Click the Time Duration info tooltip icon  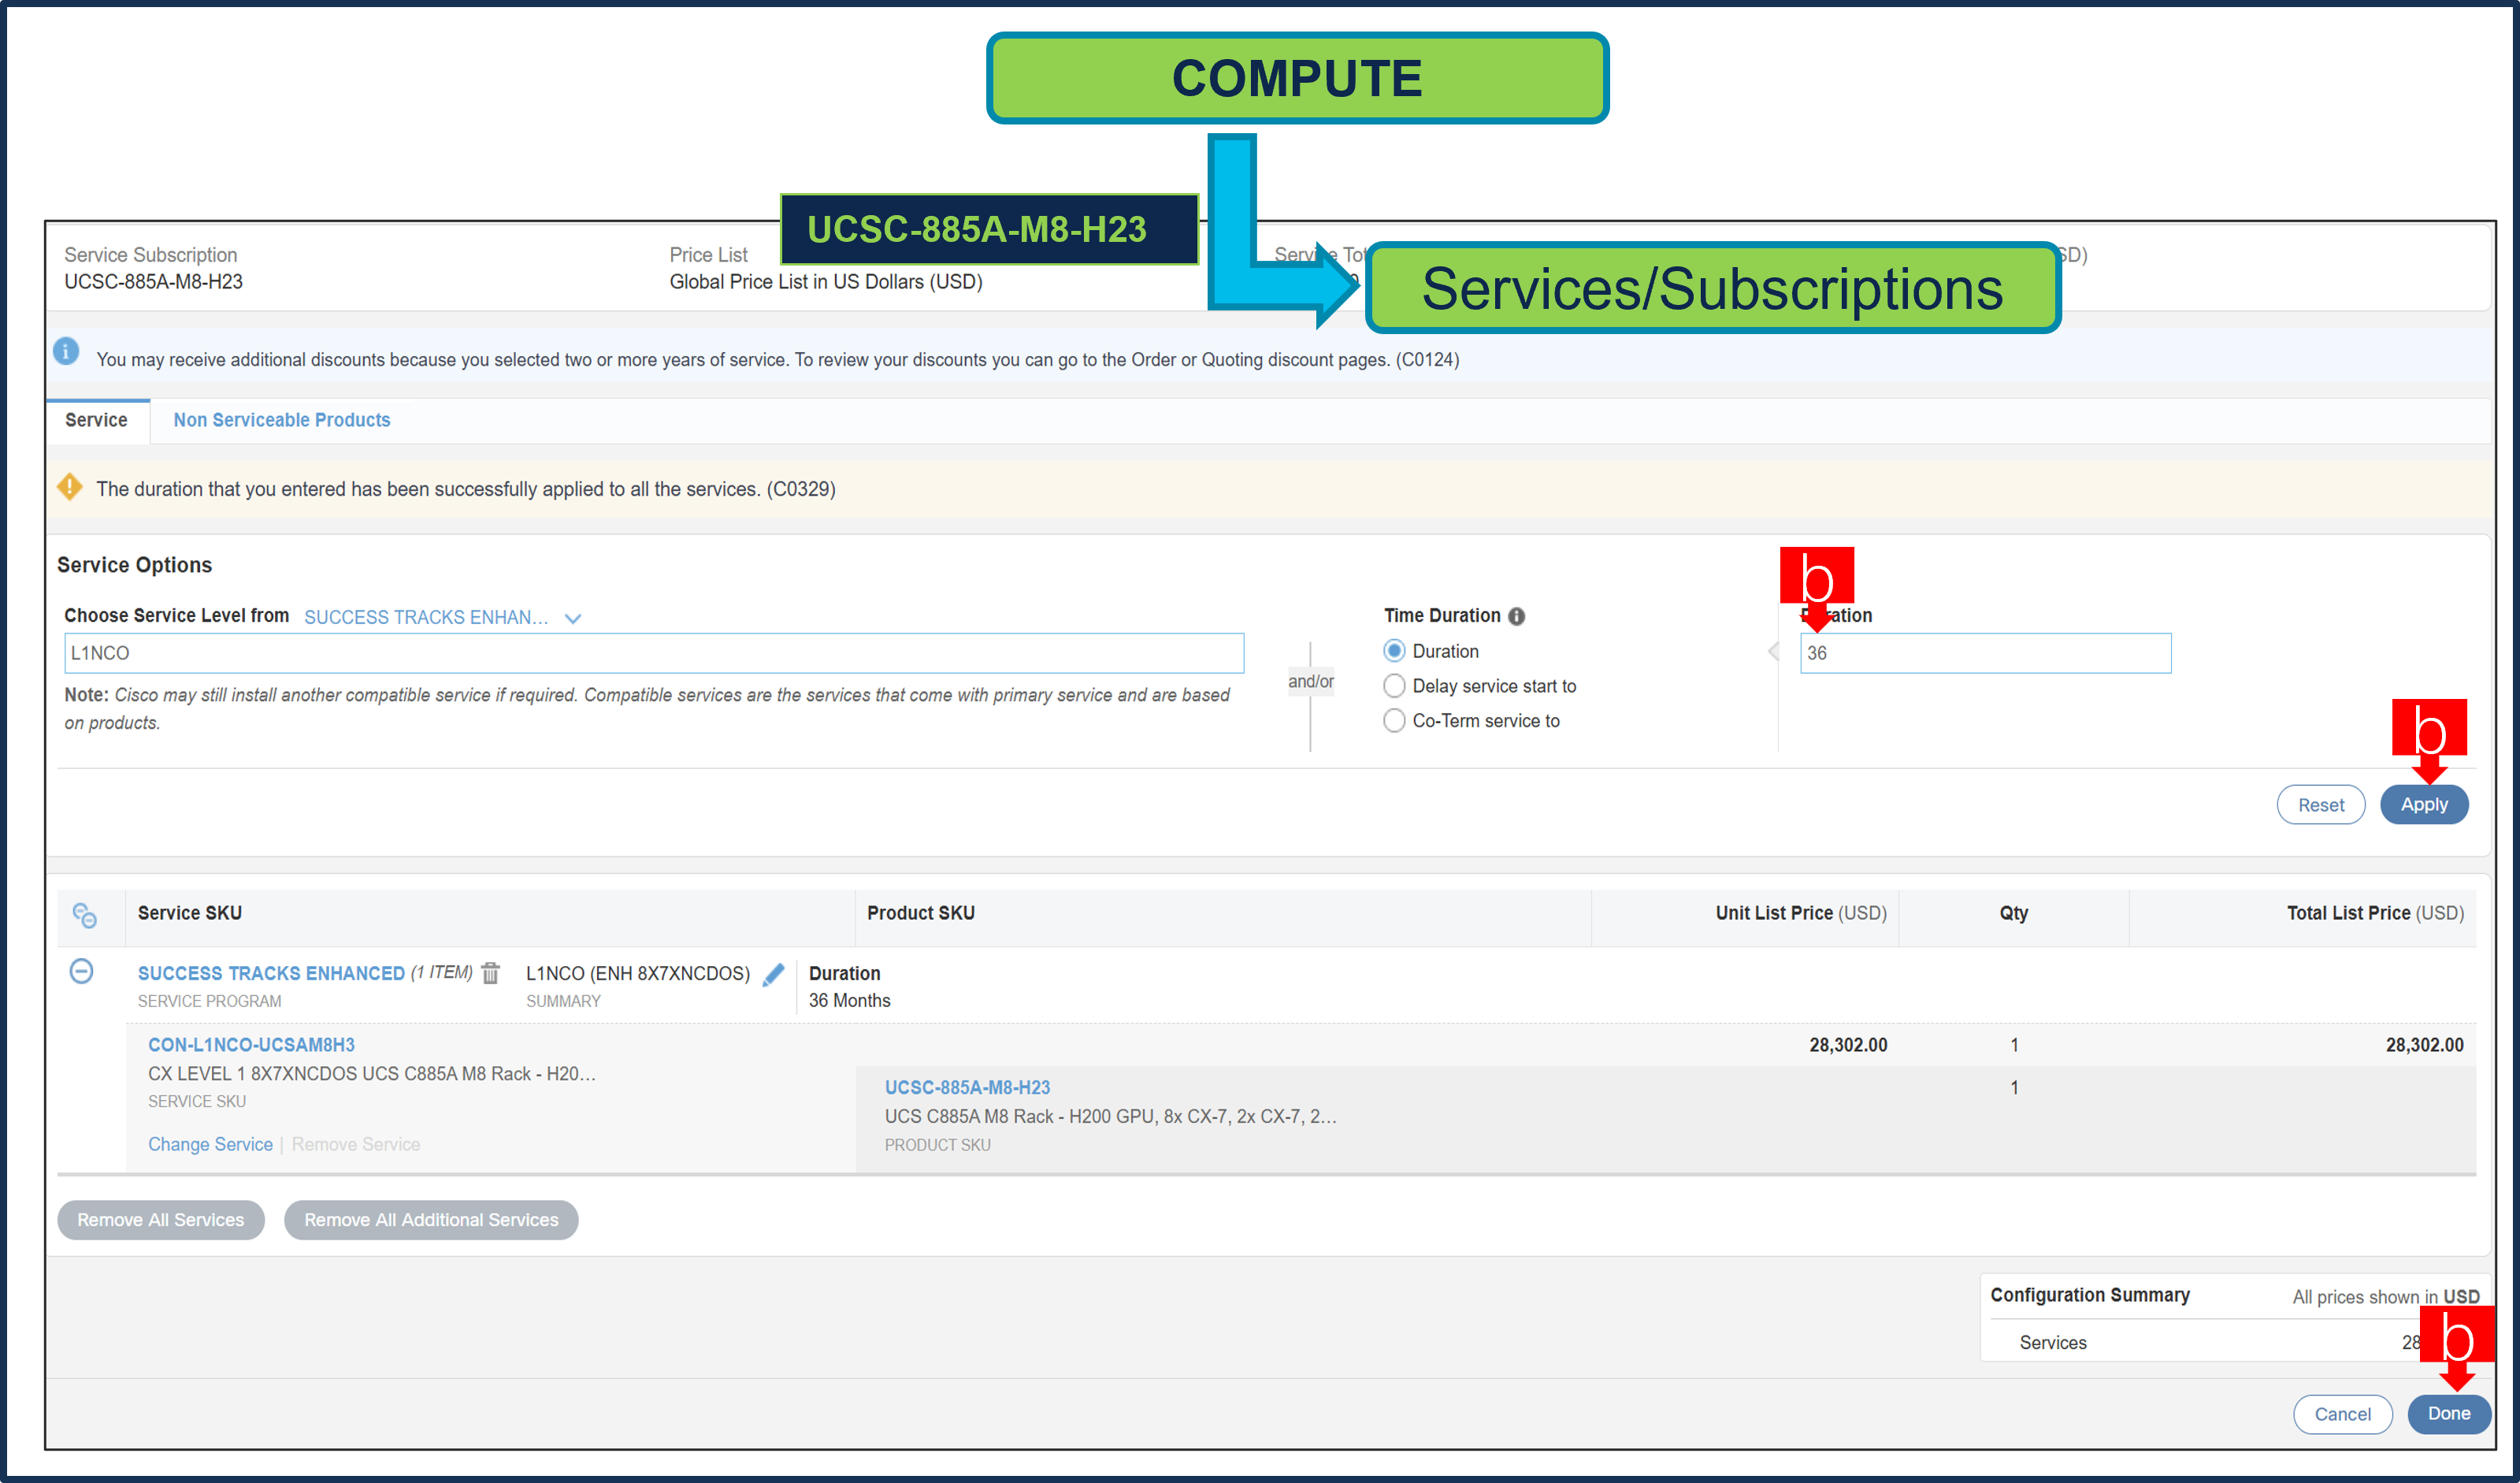coord(1518,616)
